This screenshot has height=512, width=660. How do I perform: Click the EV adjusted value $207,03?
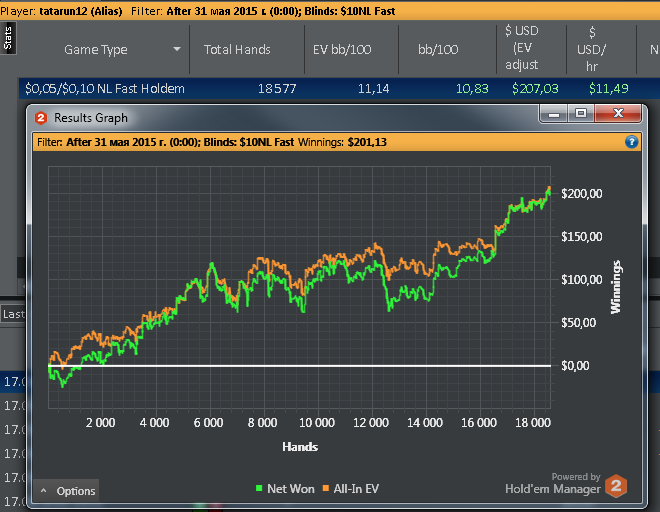[x=535, y=89]
